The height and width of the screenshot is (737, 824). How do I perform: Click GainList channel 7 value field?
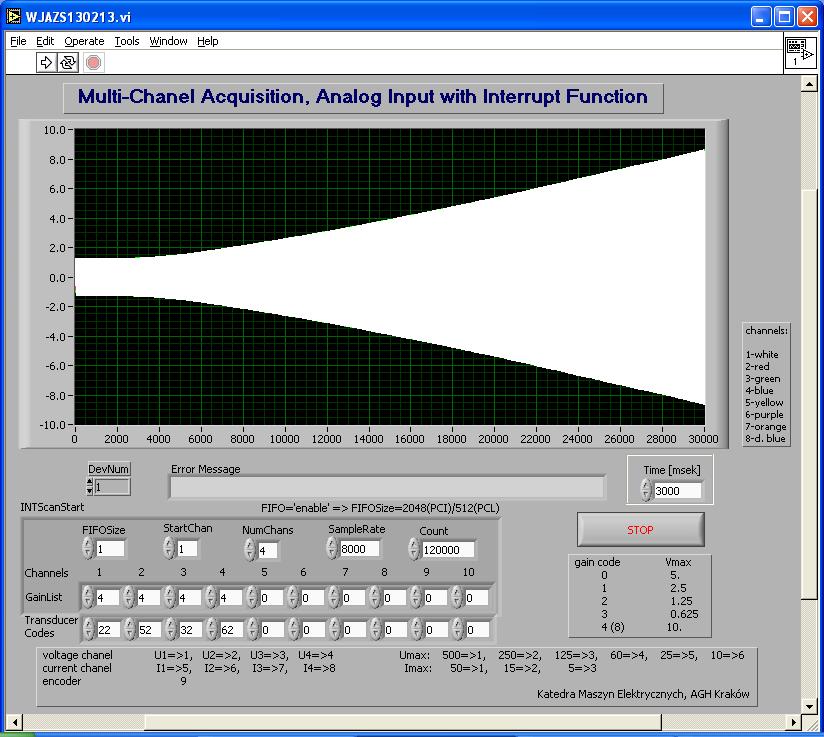coord(354,598)
